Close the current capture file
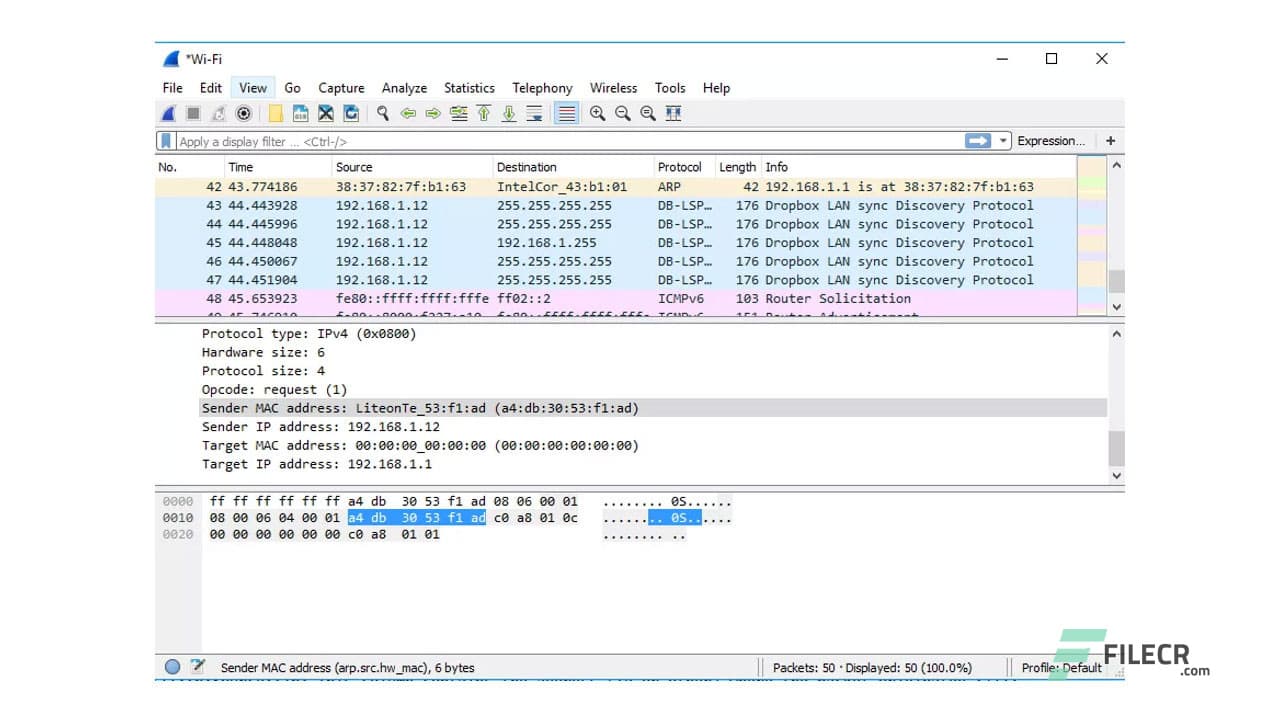 325,113
